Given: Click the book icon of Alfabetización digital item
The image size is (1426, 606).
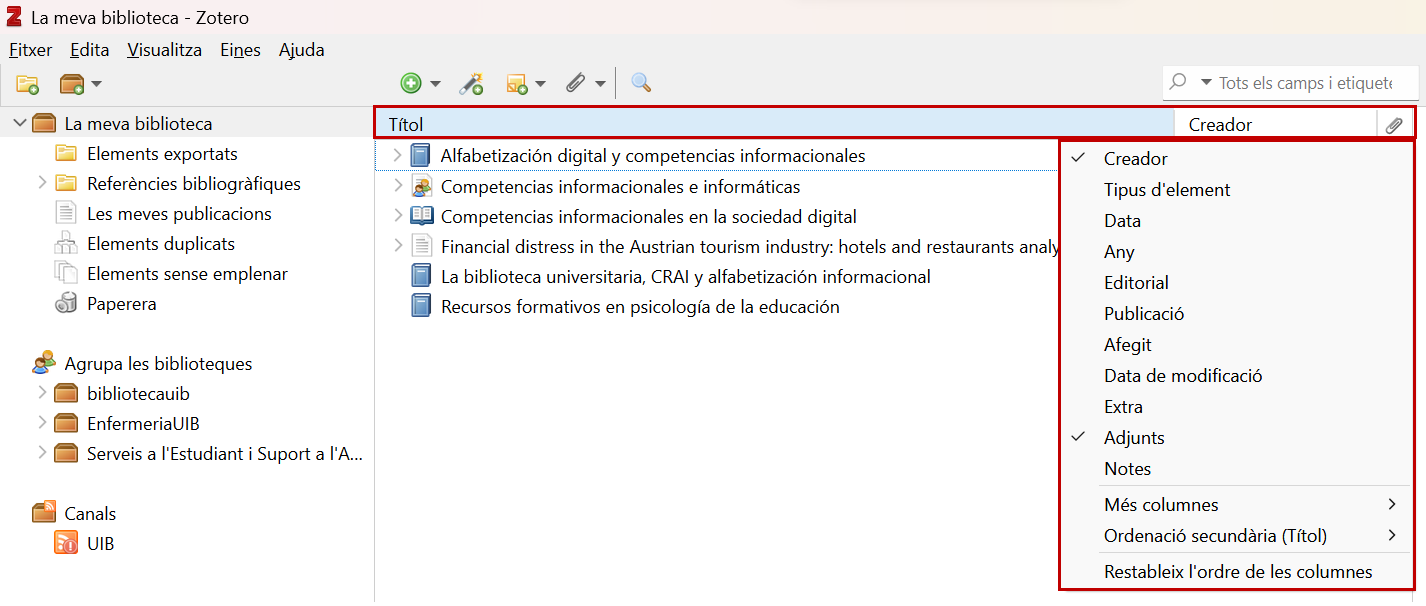Looking at the screenshot, I should (421, 156).
